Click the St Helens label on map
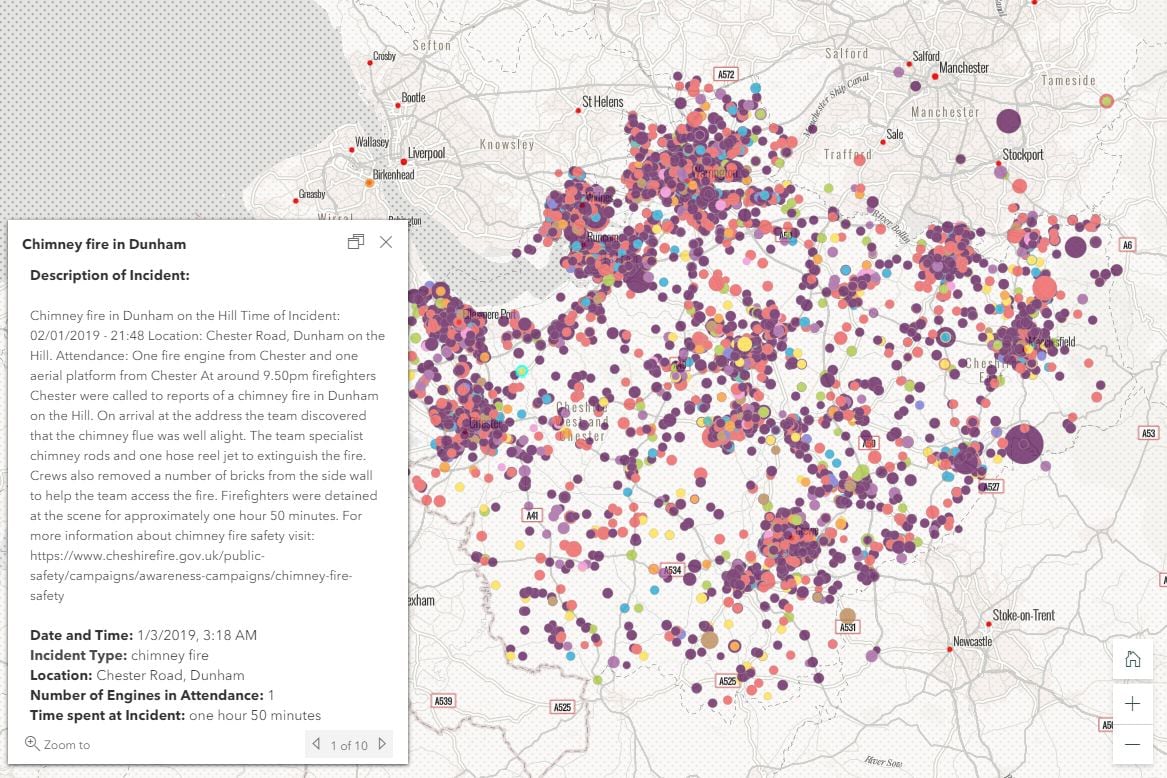This screenshot has width=1167, height=778. tap(603, 101)
